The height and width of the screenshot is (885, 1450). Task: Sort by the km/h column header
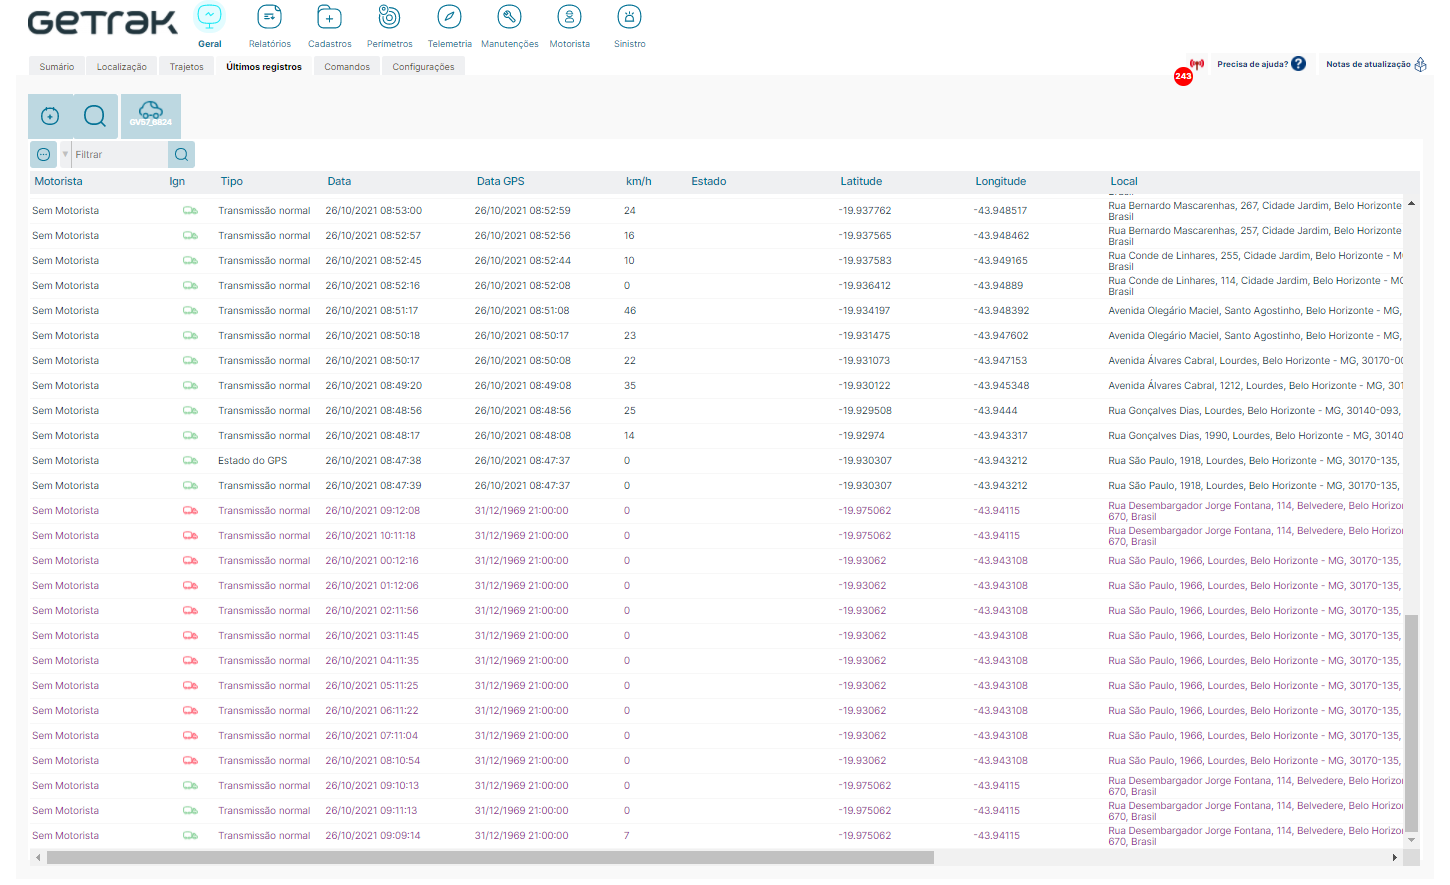tap(639, 182)
